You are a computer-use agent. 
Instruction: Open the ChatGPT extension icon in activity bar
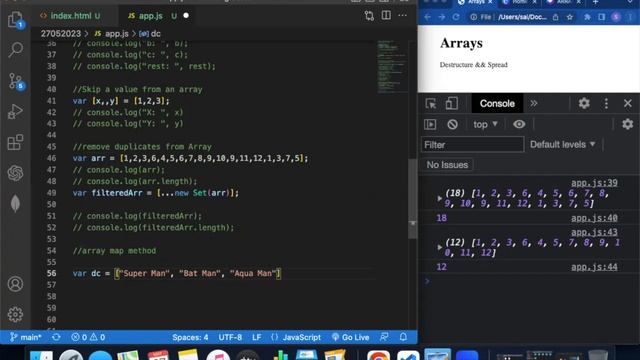pyautogui.click(x=16, y=173)
